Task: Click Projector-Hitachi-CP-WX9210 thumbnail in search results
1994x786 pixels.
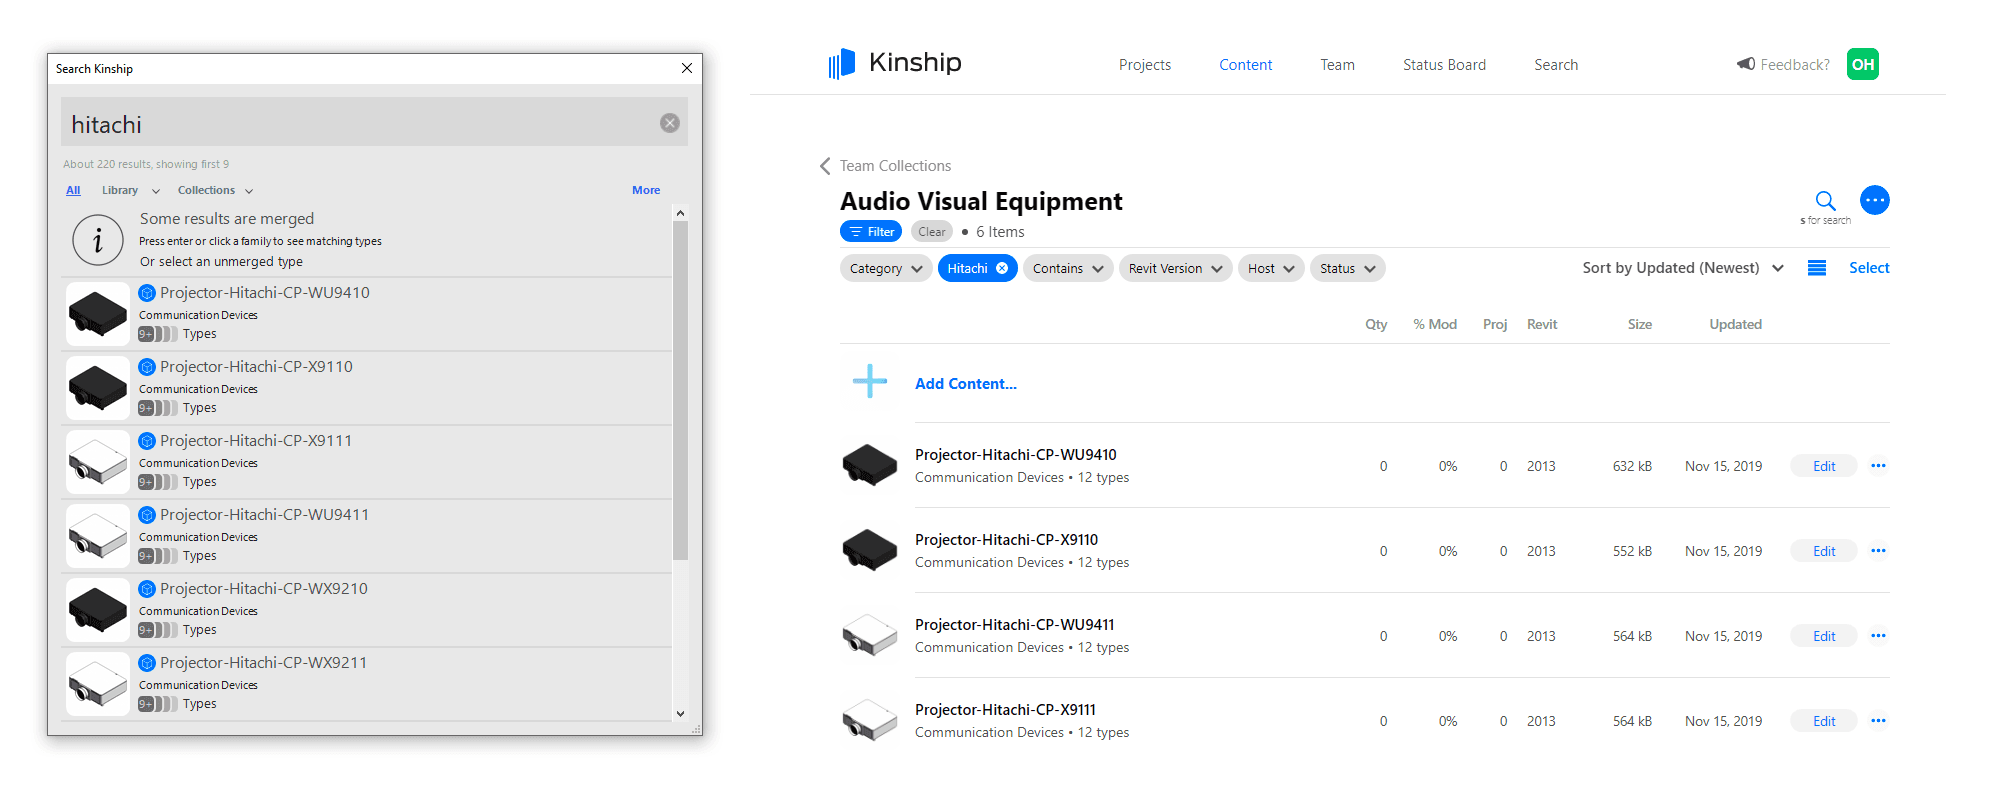Action: point(97,610)
